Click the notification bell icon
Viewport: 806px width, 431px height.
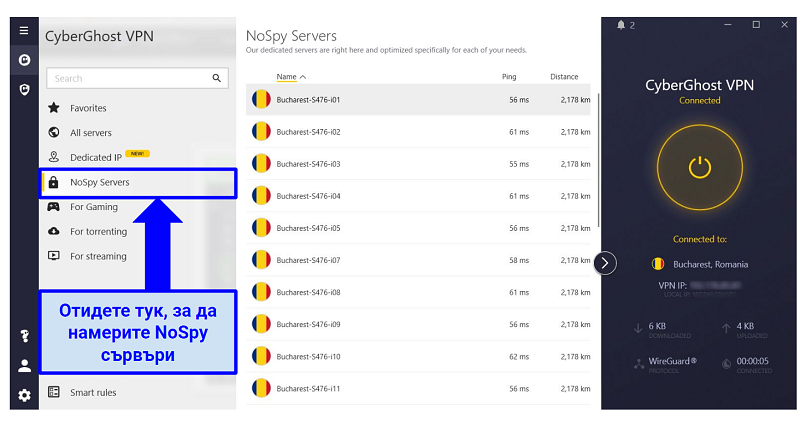[621, 25]
